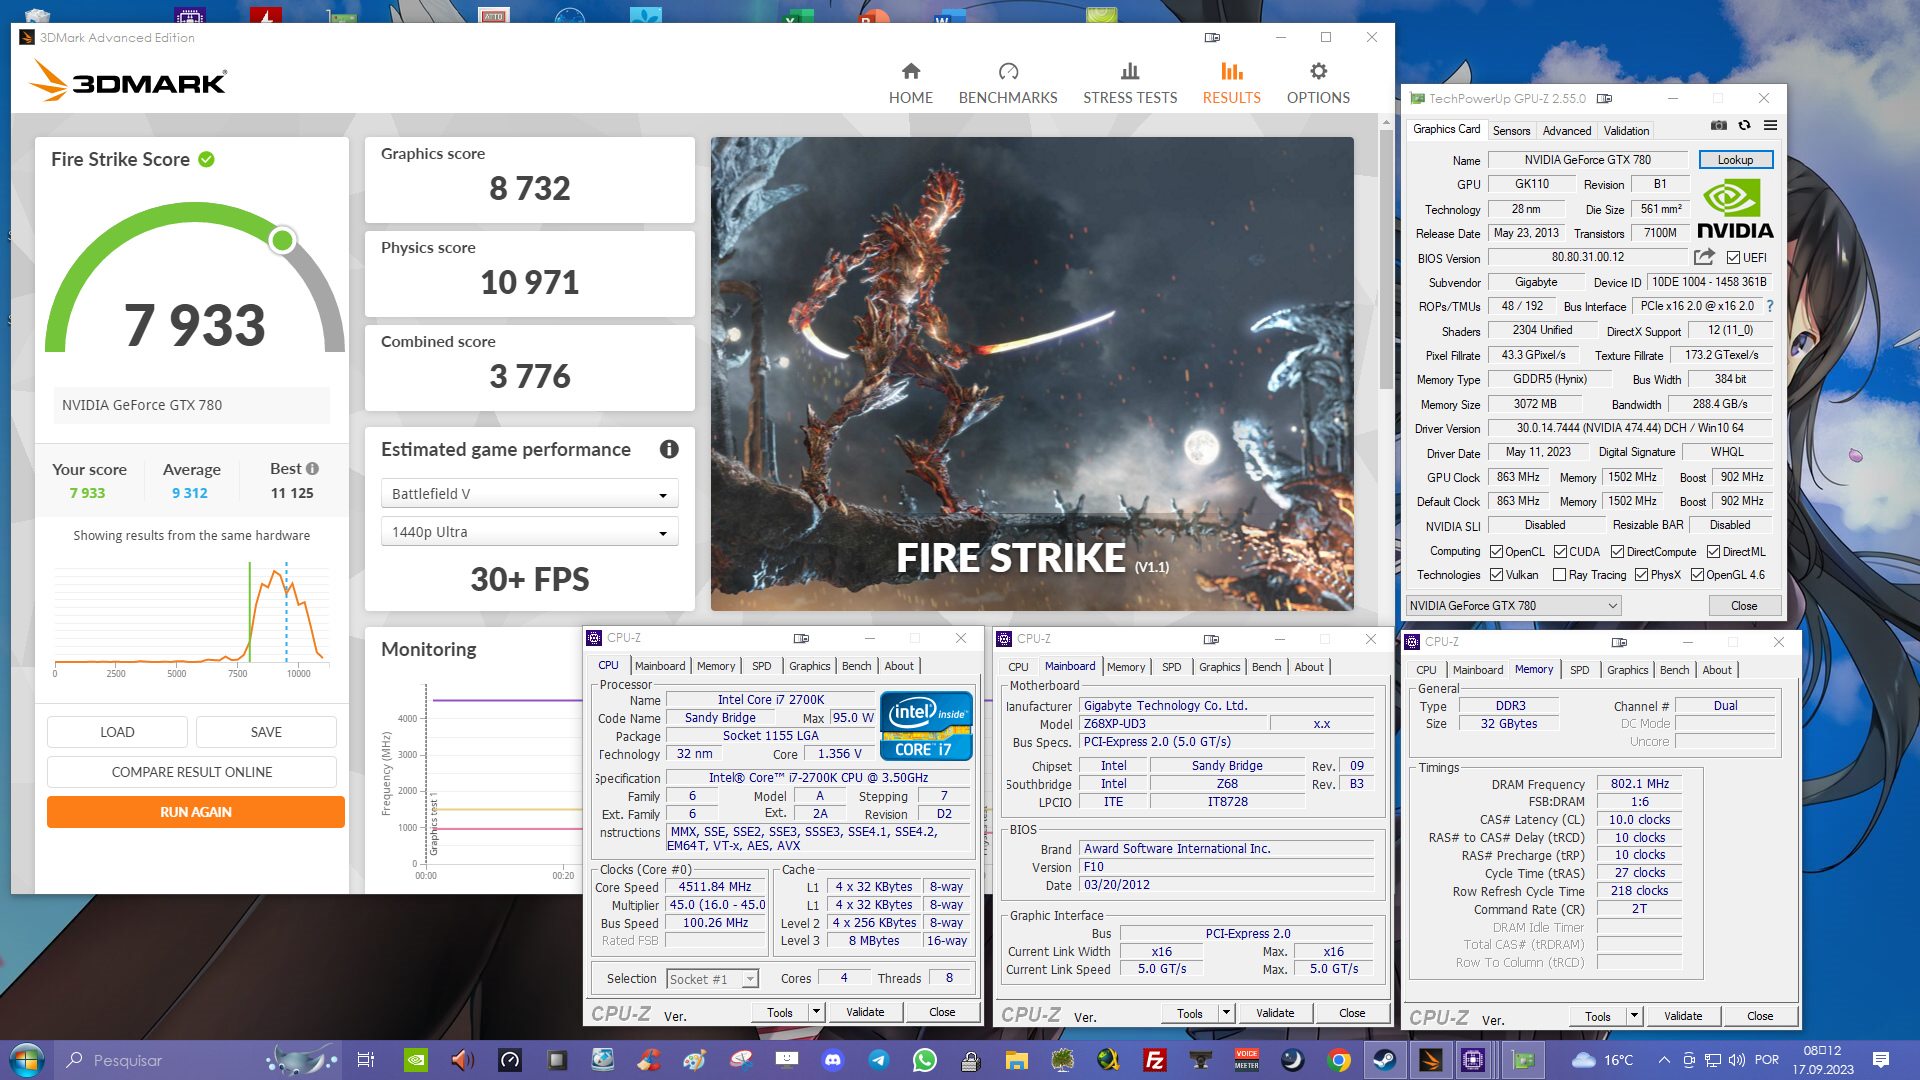The height and width of the screenshot is (1080, 1920).
Task: Open Telegram from the taskbar
Action: [x=878, y=1060]
